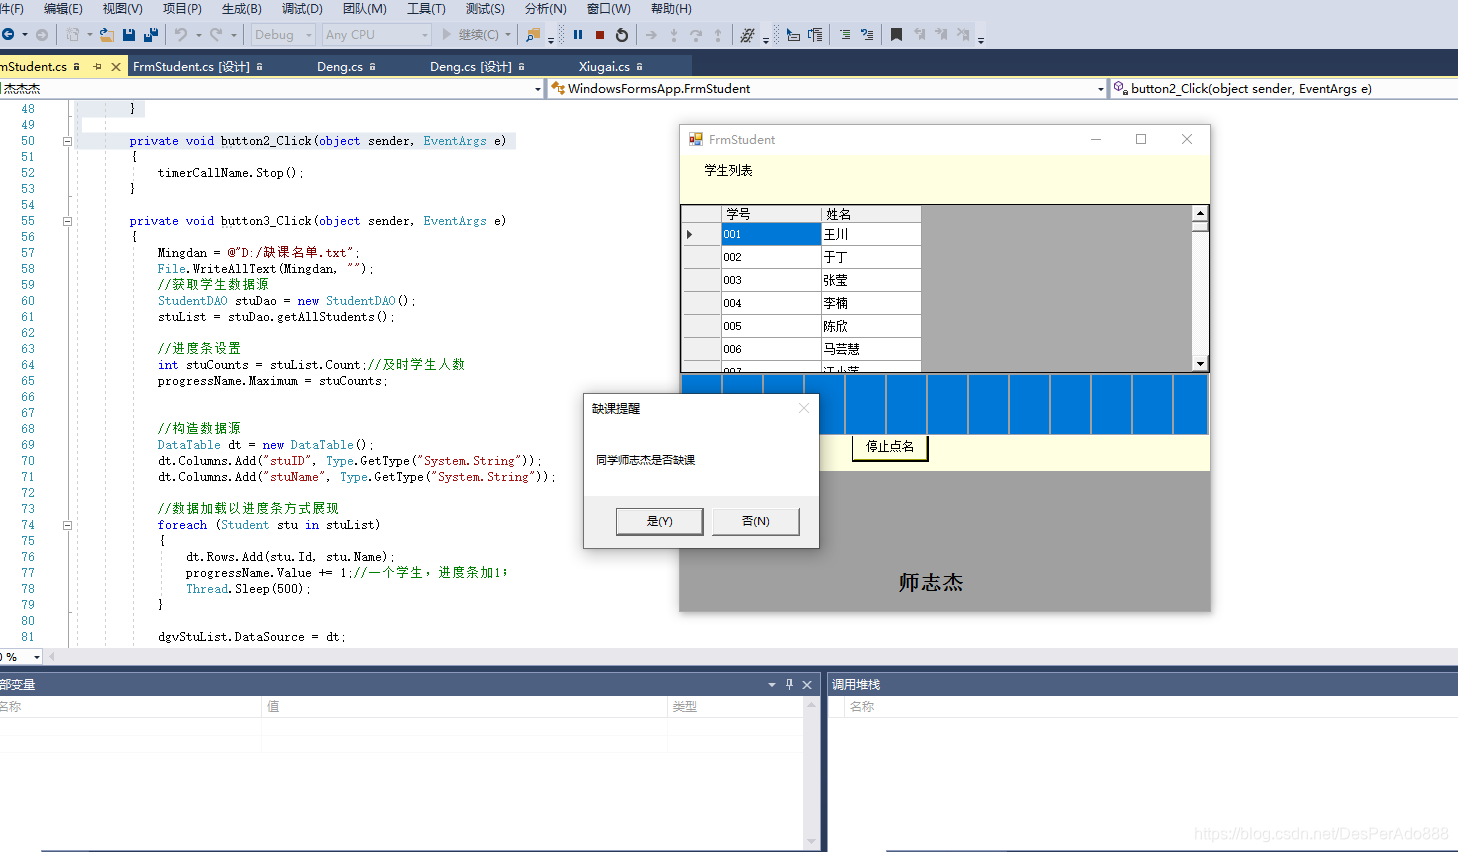This screenshot has height=852, width=1458.
Task: Click the Navigate Forward arrow in toolbar
Action: [x=42, y=35]
